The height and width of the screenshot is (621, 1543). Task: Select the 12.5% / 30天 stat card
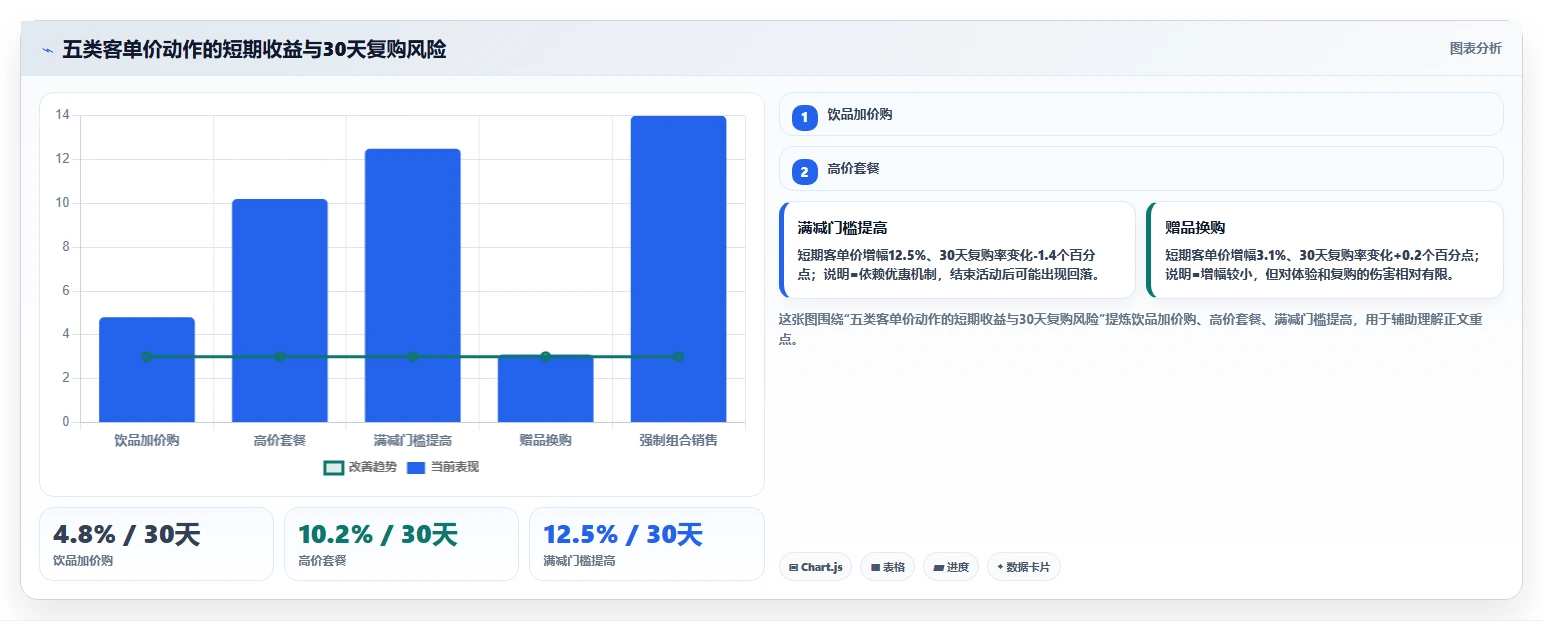coord(646,544)
